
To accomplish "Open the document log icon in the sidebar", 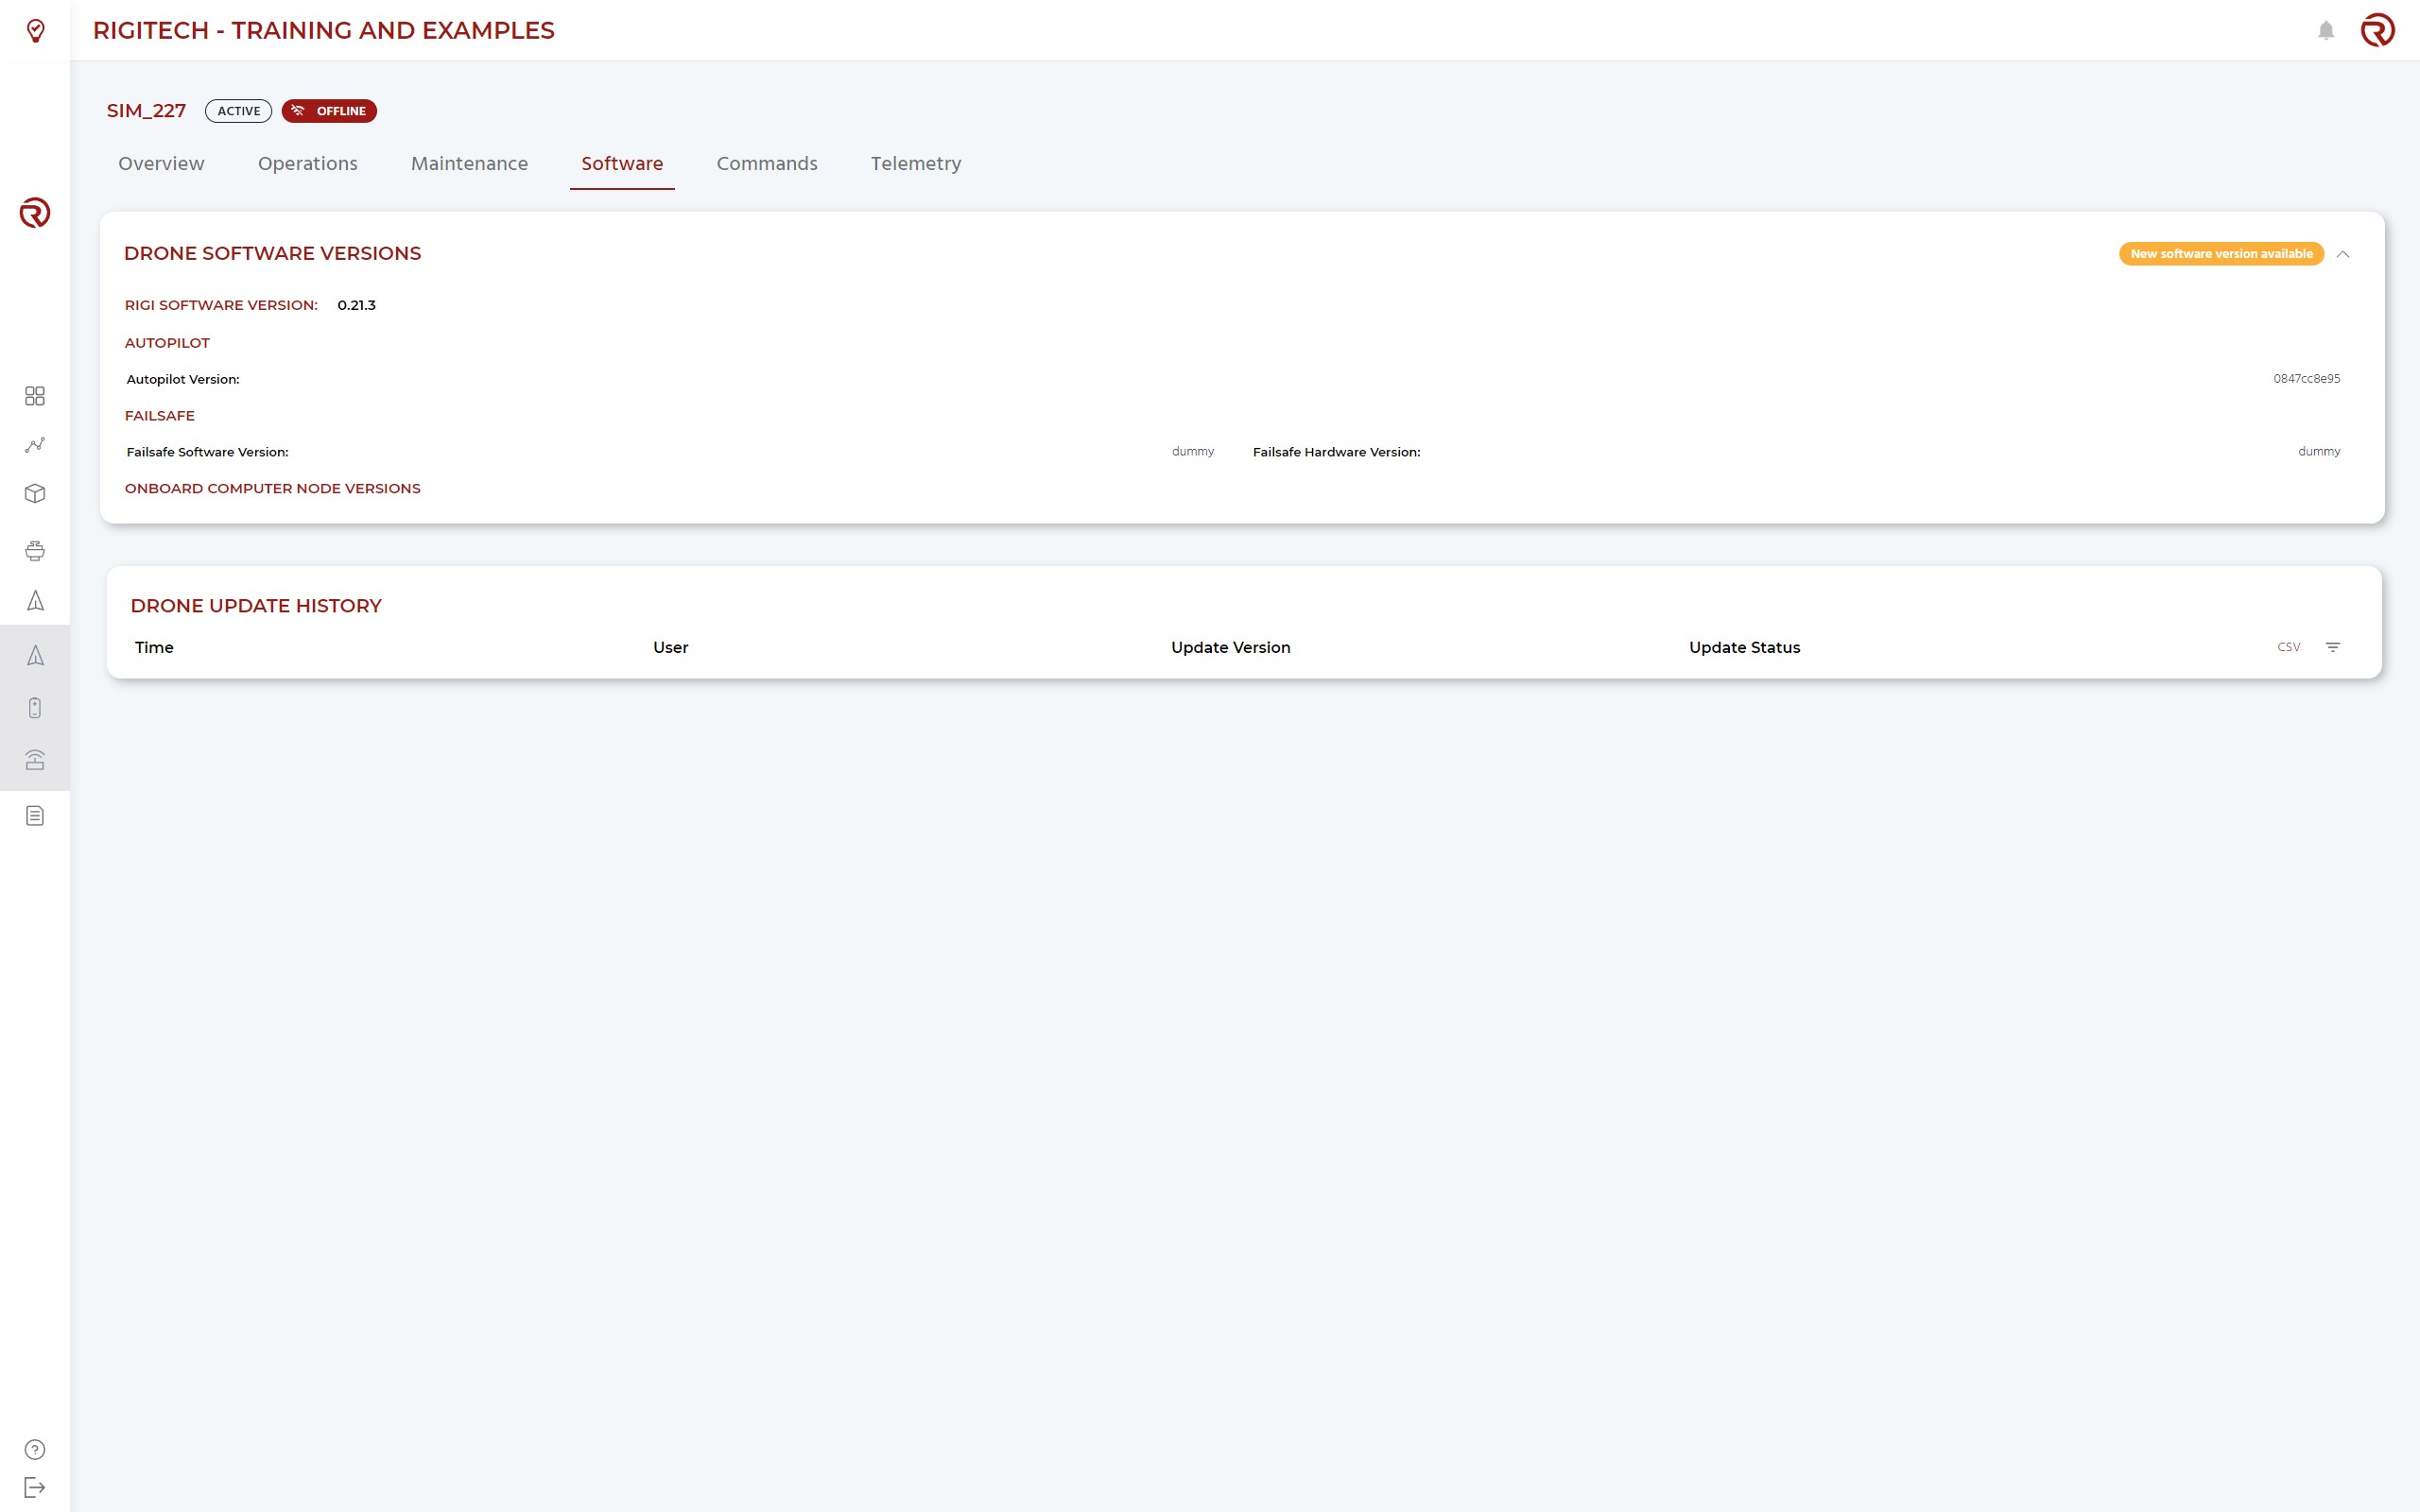I will [x=35, y=816].
